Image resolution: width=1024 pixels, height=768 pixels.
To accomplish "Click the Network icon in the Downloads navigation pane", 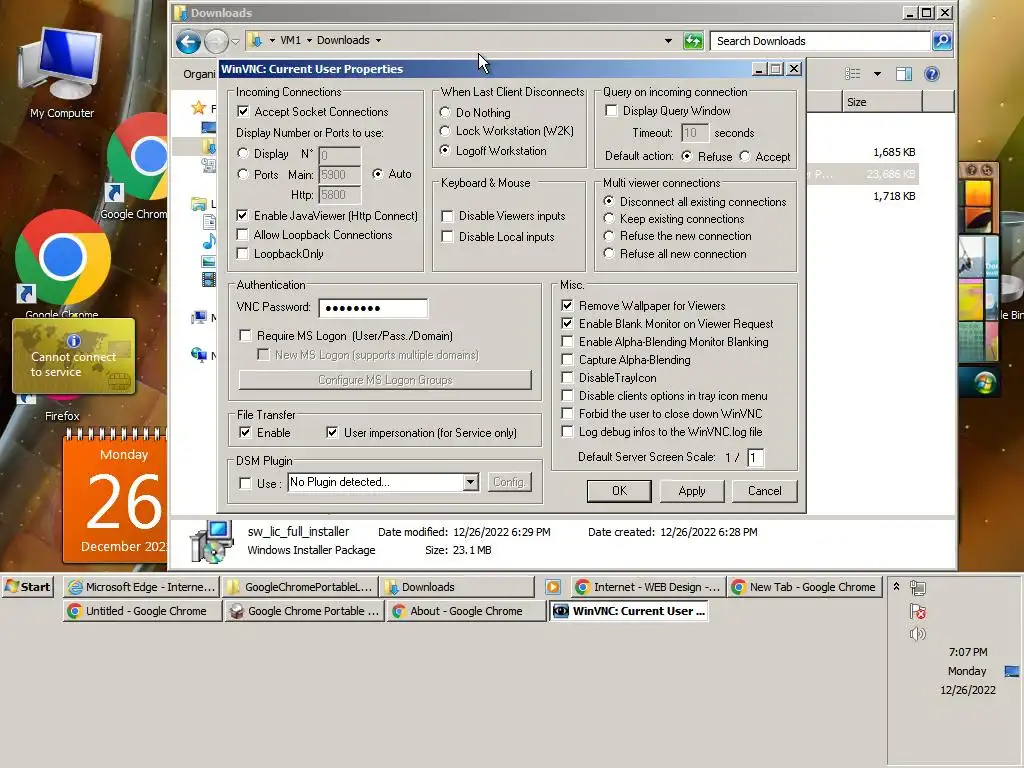I will click(x=199, y=355).
